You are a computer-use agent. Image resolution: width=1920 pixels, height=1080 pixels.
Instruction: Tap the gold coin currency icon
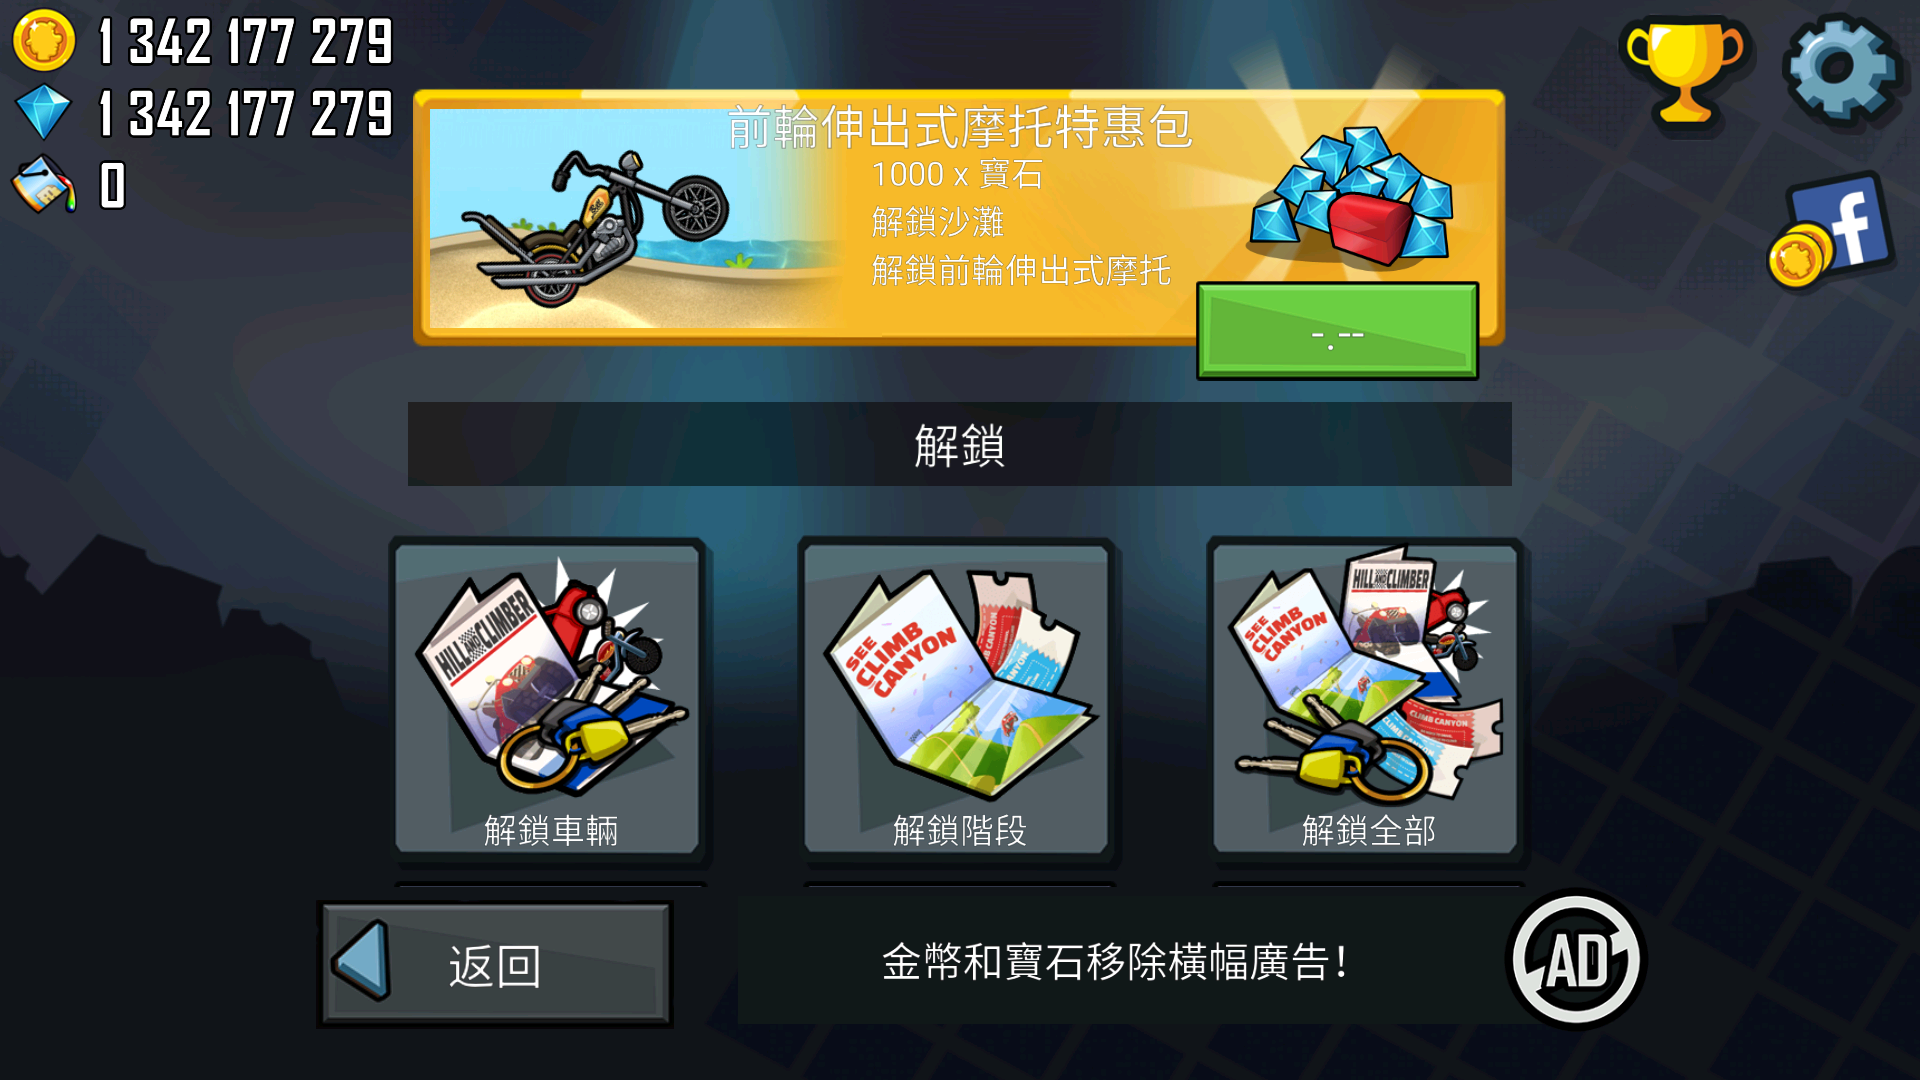pyautogui.click(x=44, y=41)
